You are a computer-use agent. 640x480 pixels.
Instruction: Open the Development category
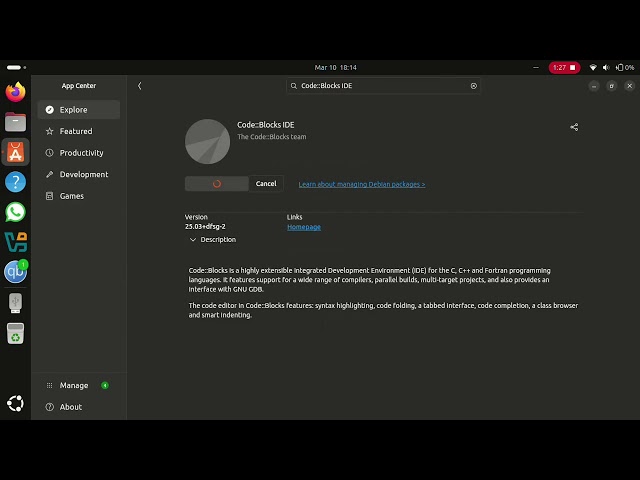[79, 174]
